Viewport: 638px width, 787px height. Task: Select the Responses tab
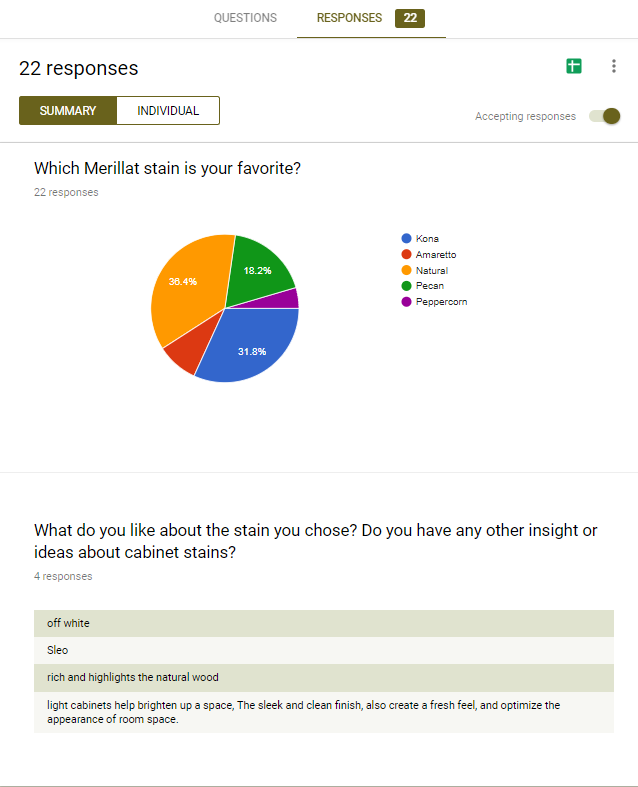point(349,18)
